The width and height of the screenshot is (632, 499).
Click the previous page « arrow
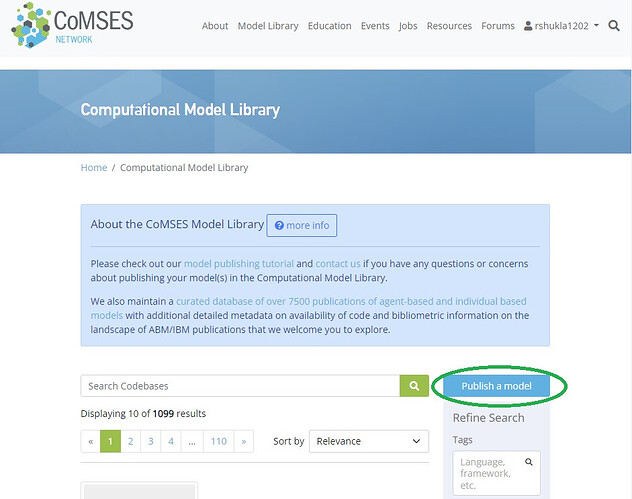click(x=91, y=441)
